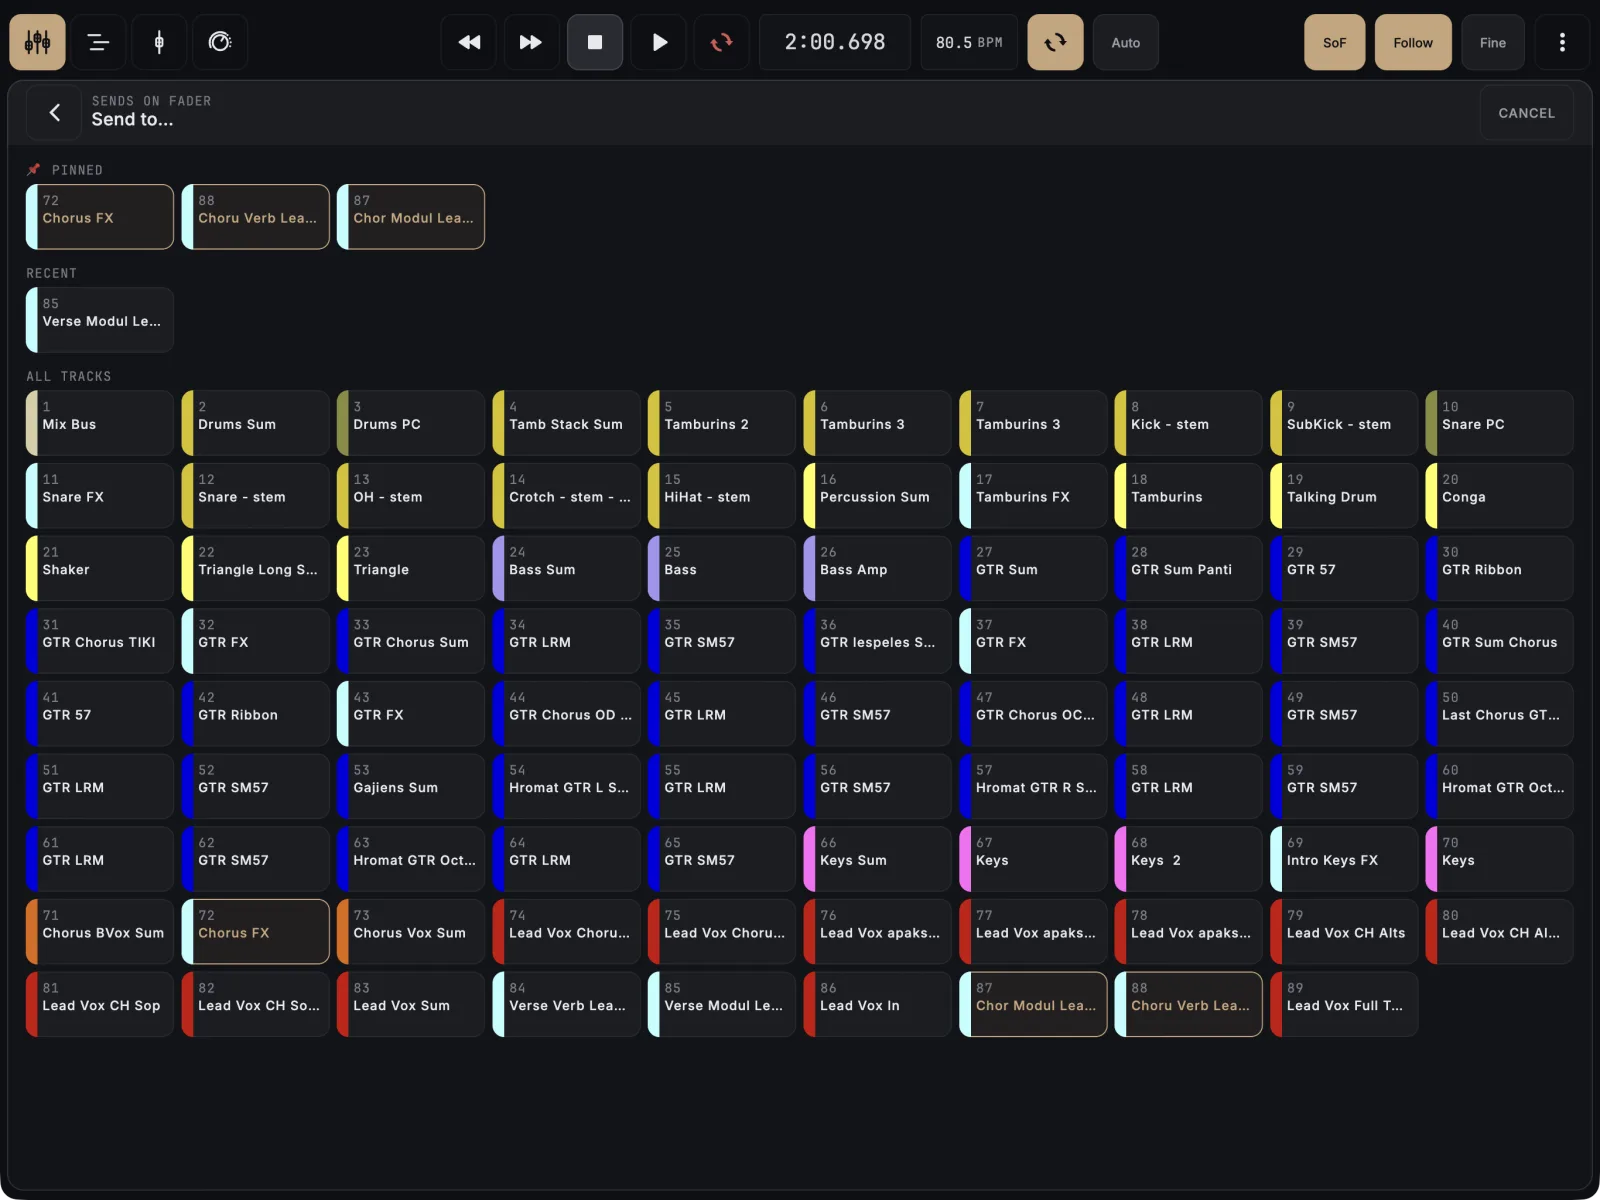This screenshot has width=1600, height=1200.
Task: Select track 83 Lead Vox Sum
Action: tap(411, 1005)
